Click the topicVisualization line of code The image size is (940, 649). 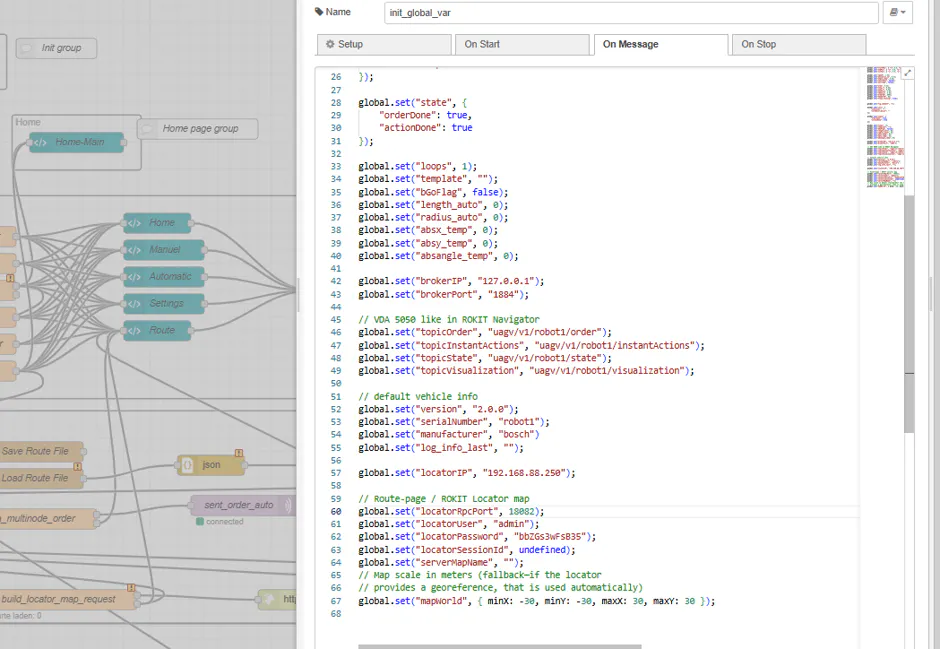[x=526, y=371]
